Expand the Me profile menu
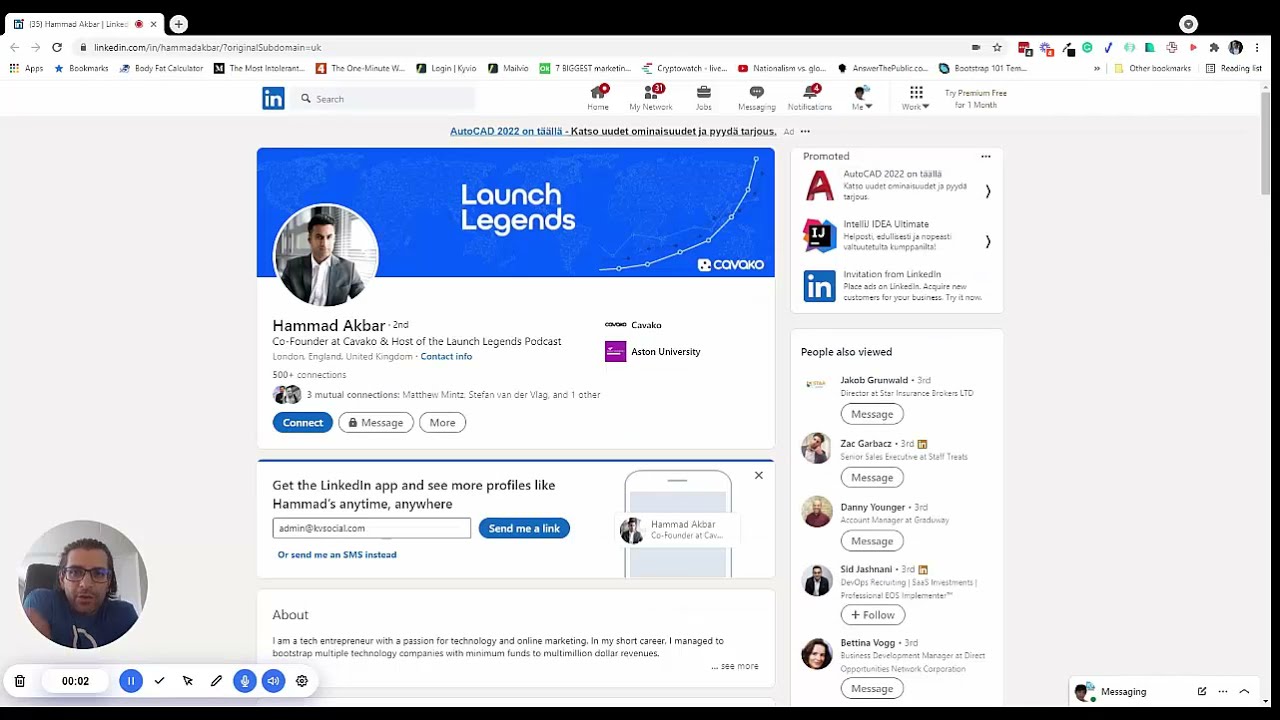 862,98
